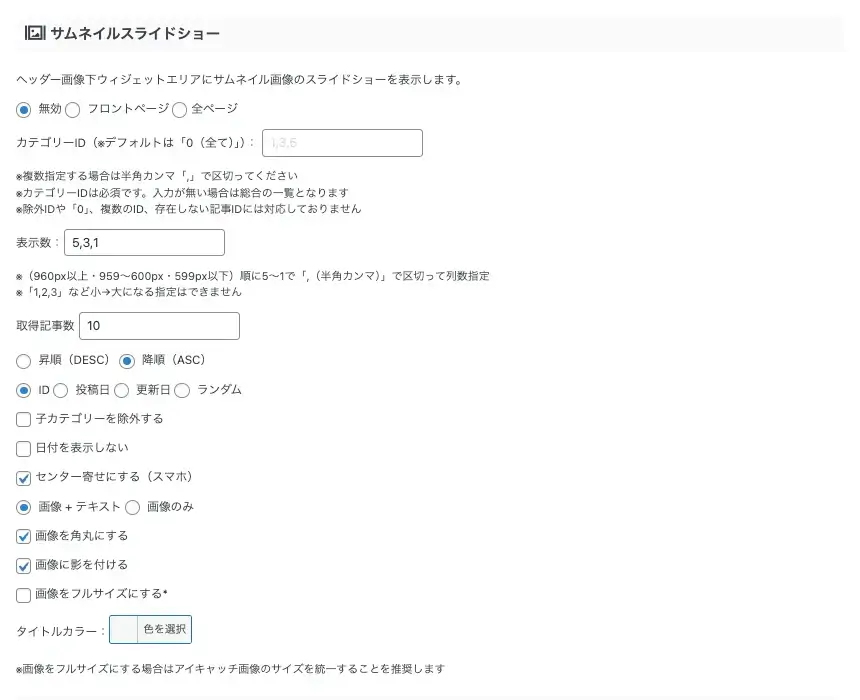Enable 子カテゴリーを除外する option
Viewport: 860px width, 700px height.
[x=23, y=419]
